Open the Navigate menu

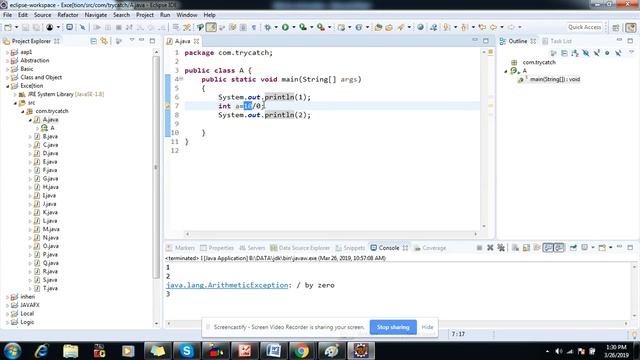pos(96,15)
